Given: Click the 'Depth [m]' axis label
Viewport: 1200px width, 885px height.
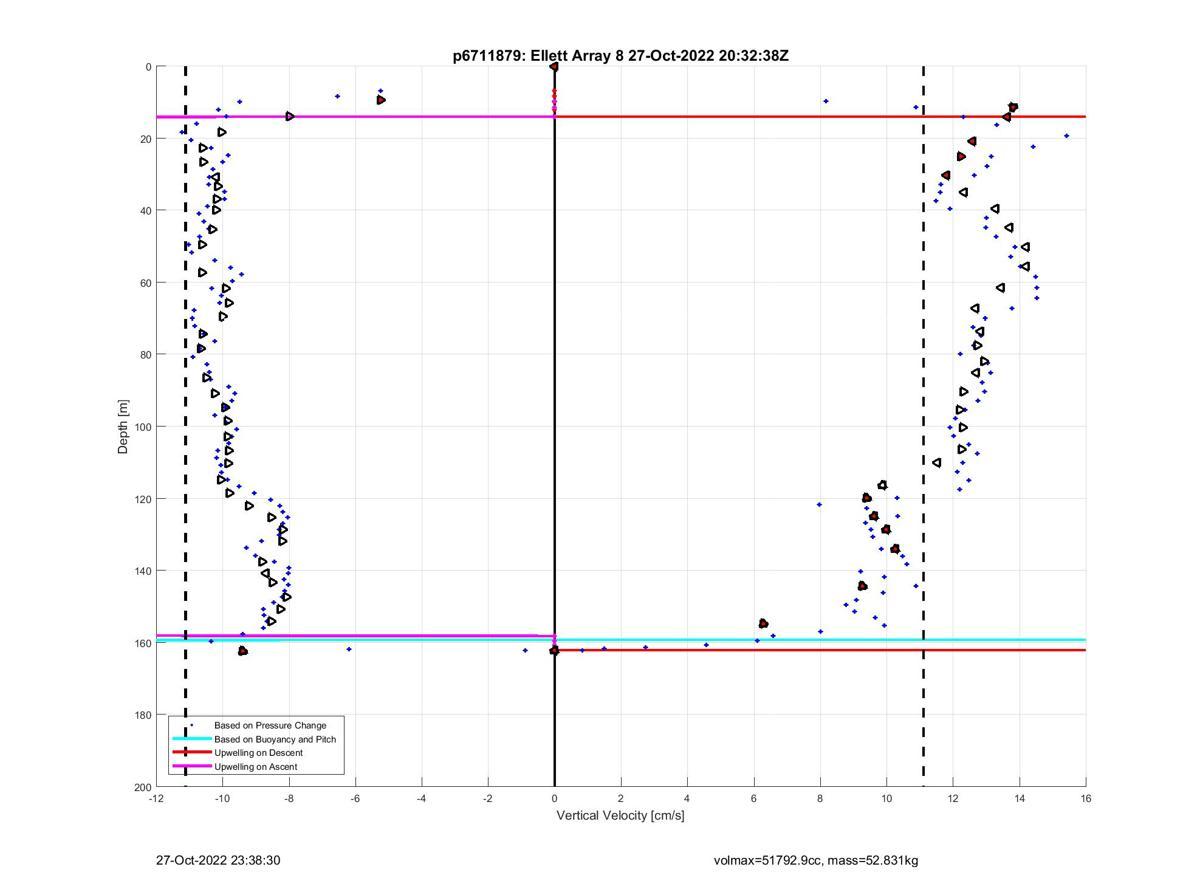Looking at the screenshot, I should click(x=124, y=426).
